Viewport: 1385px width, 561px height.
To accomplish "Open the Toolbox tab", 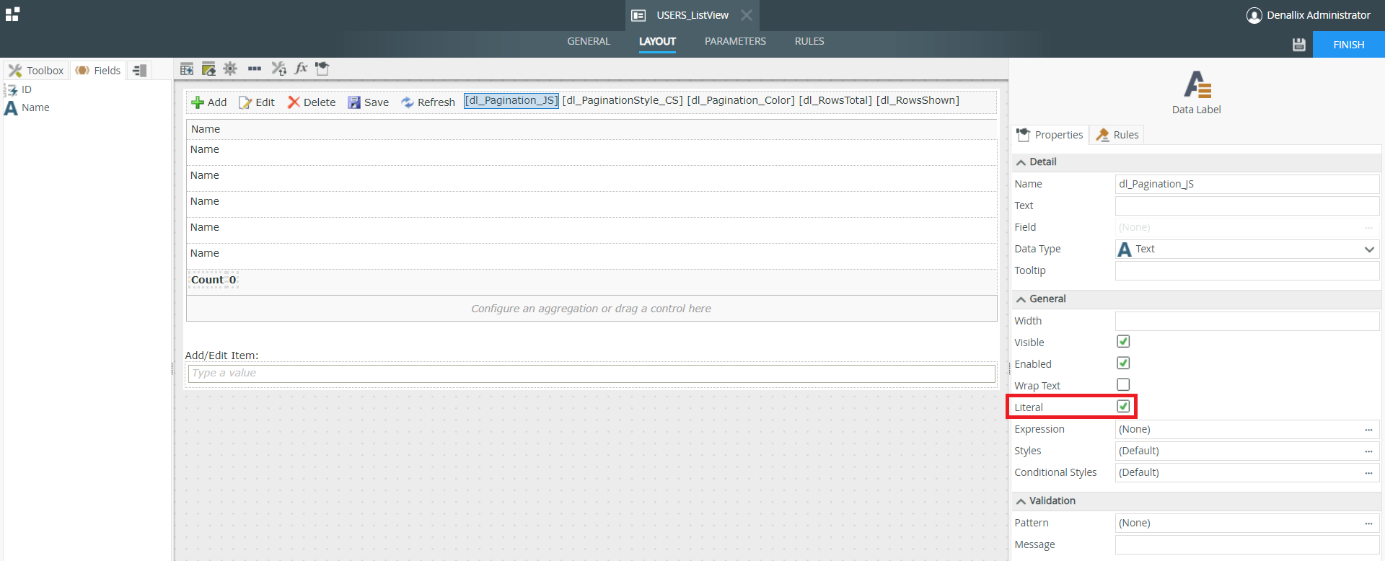I will click(x=36, y=70).
